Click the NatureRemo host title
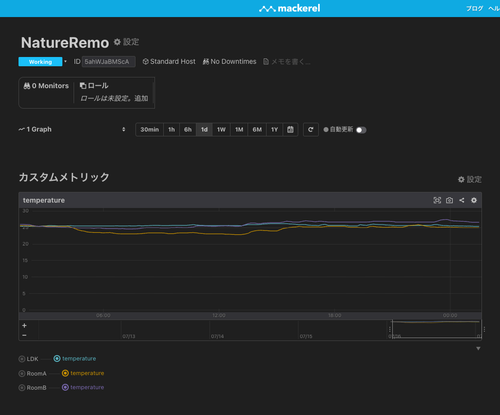Image resolution: width=500 pixels, height=415 pixels. [x=65, y=43]
